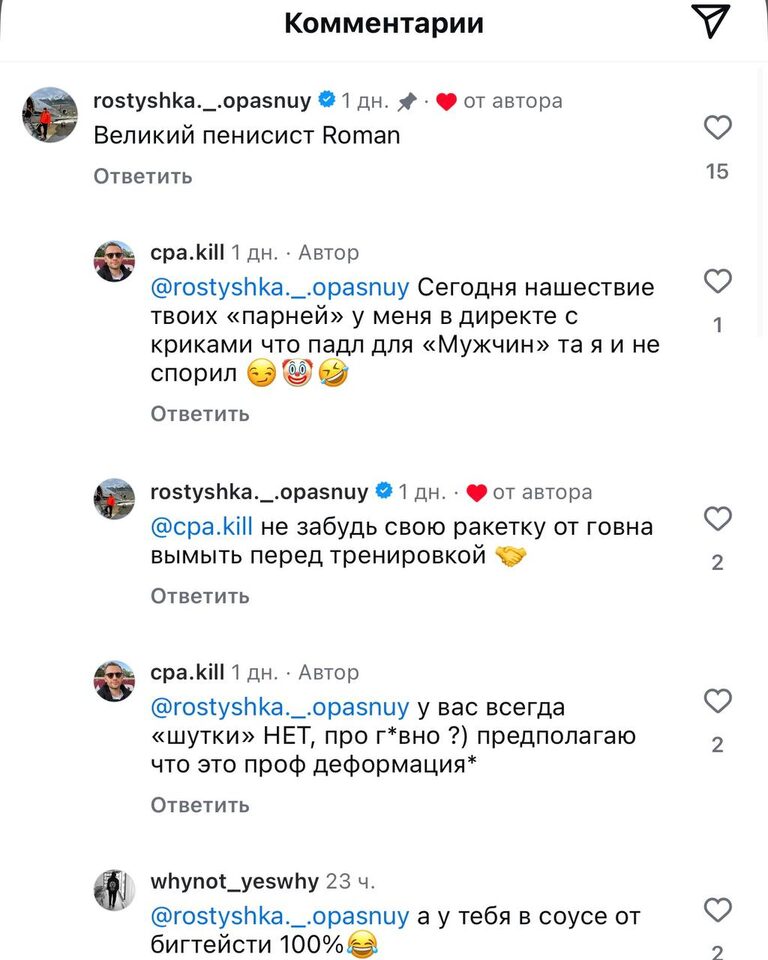This screenshot has width=768, height=960.
Task: Tap the pin icon on top comment
Action: coord(407,101)
